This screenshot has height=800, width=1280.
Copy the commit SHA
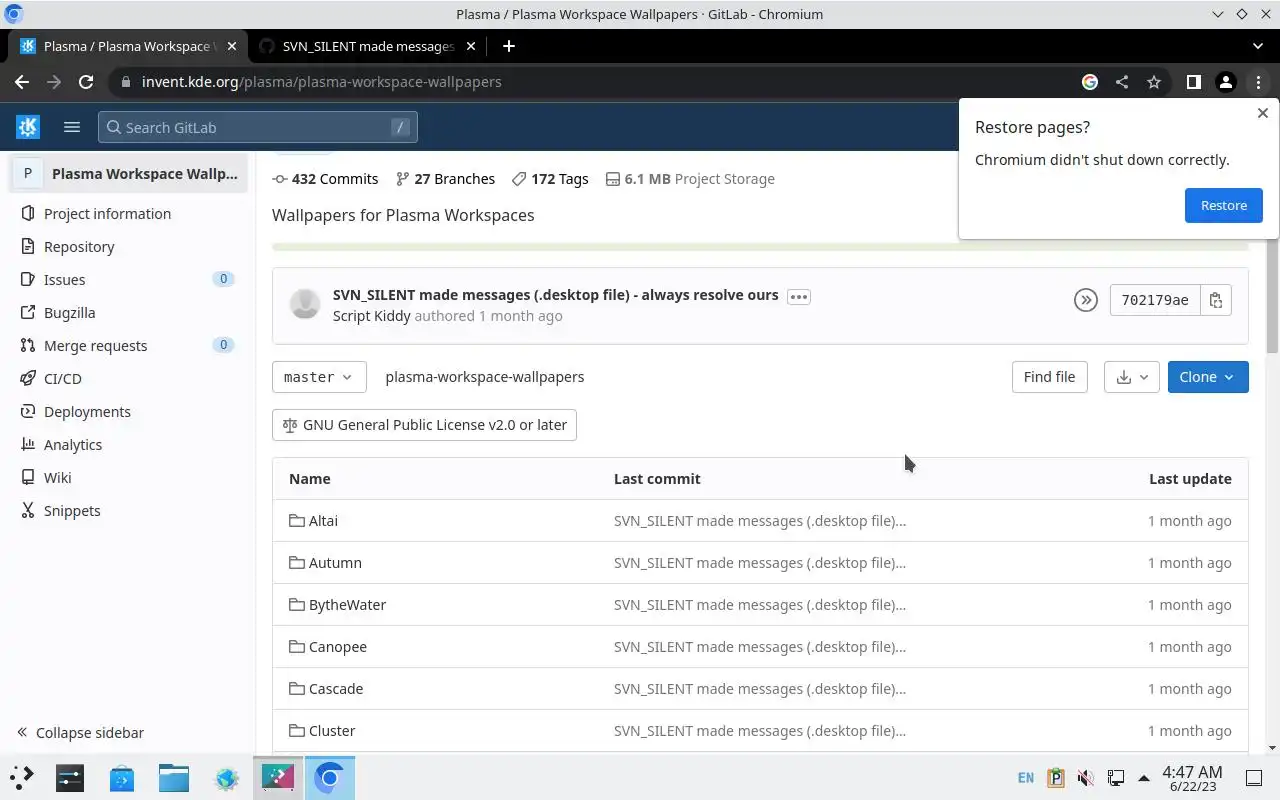point(1216,300)
